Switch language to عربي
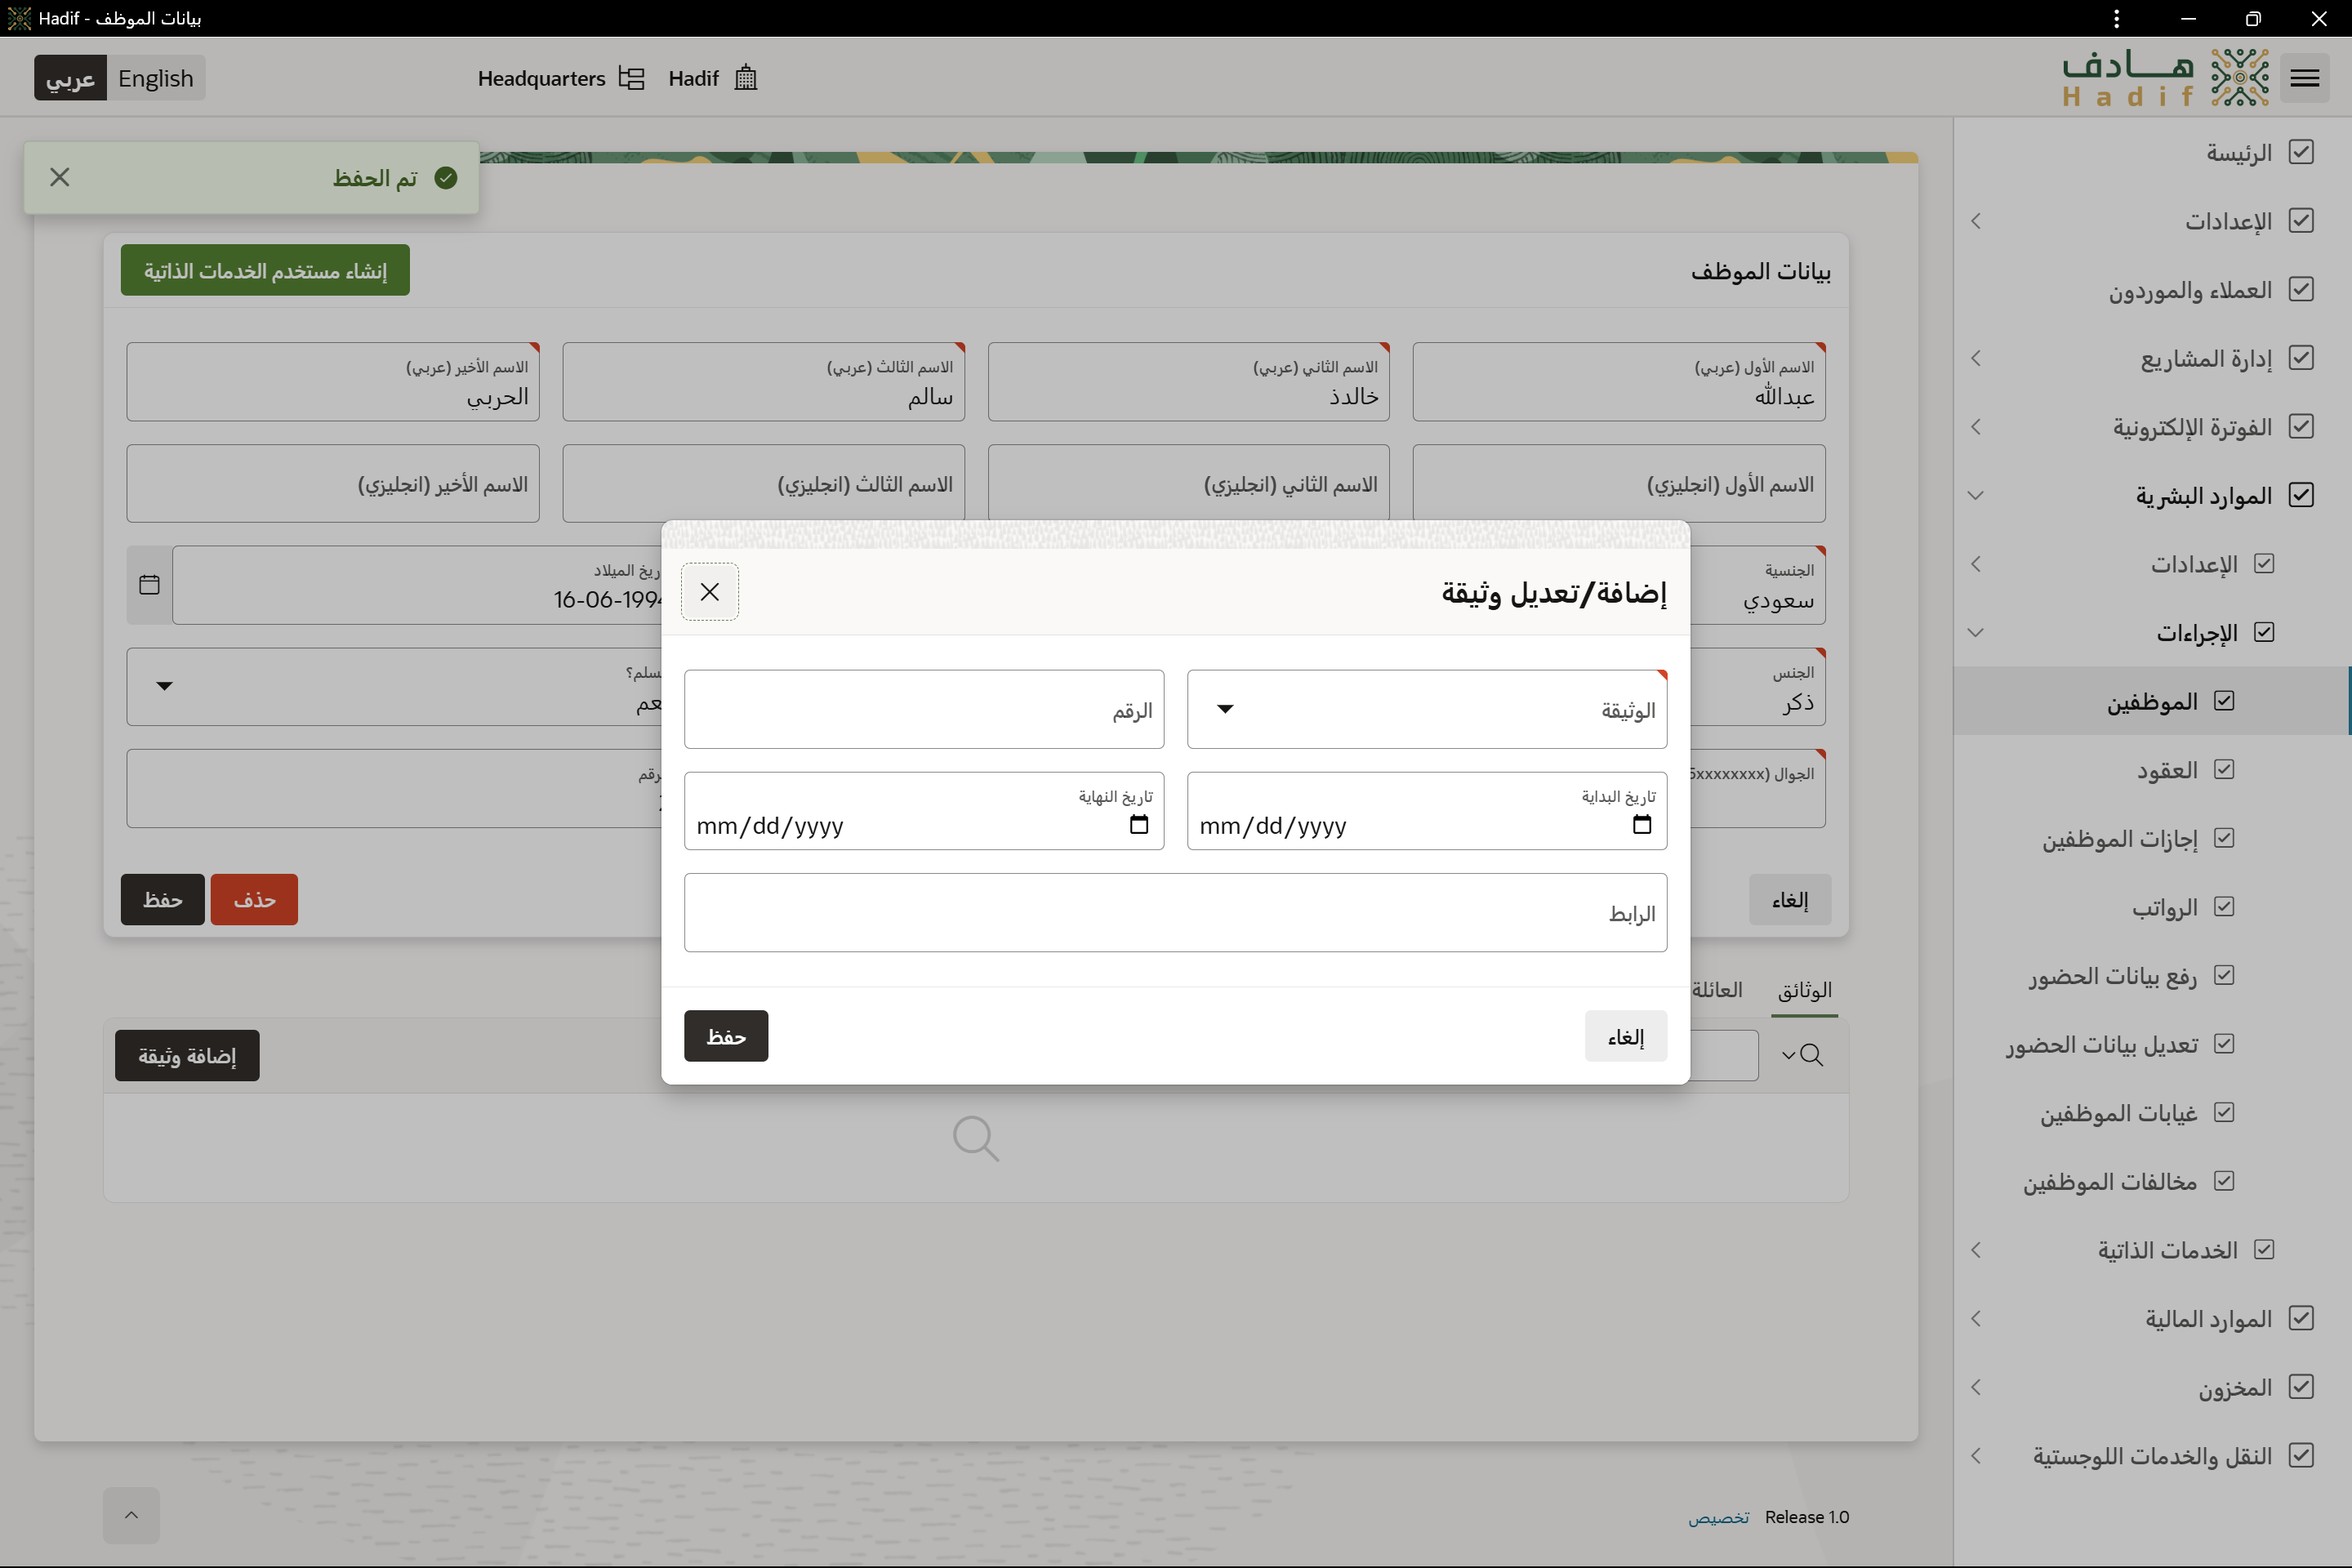The height and width of the screenshot is (1568, 2352). pos(70,78)
